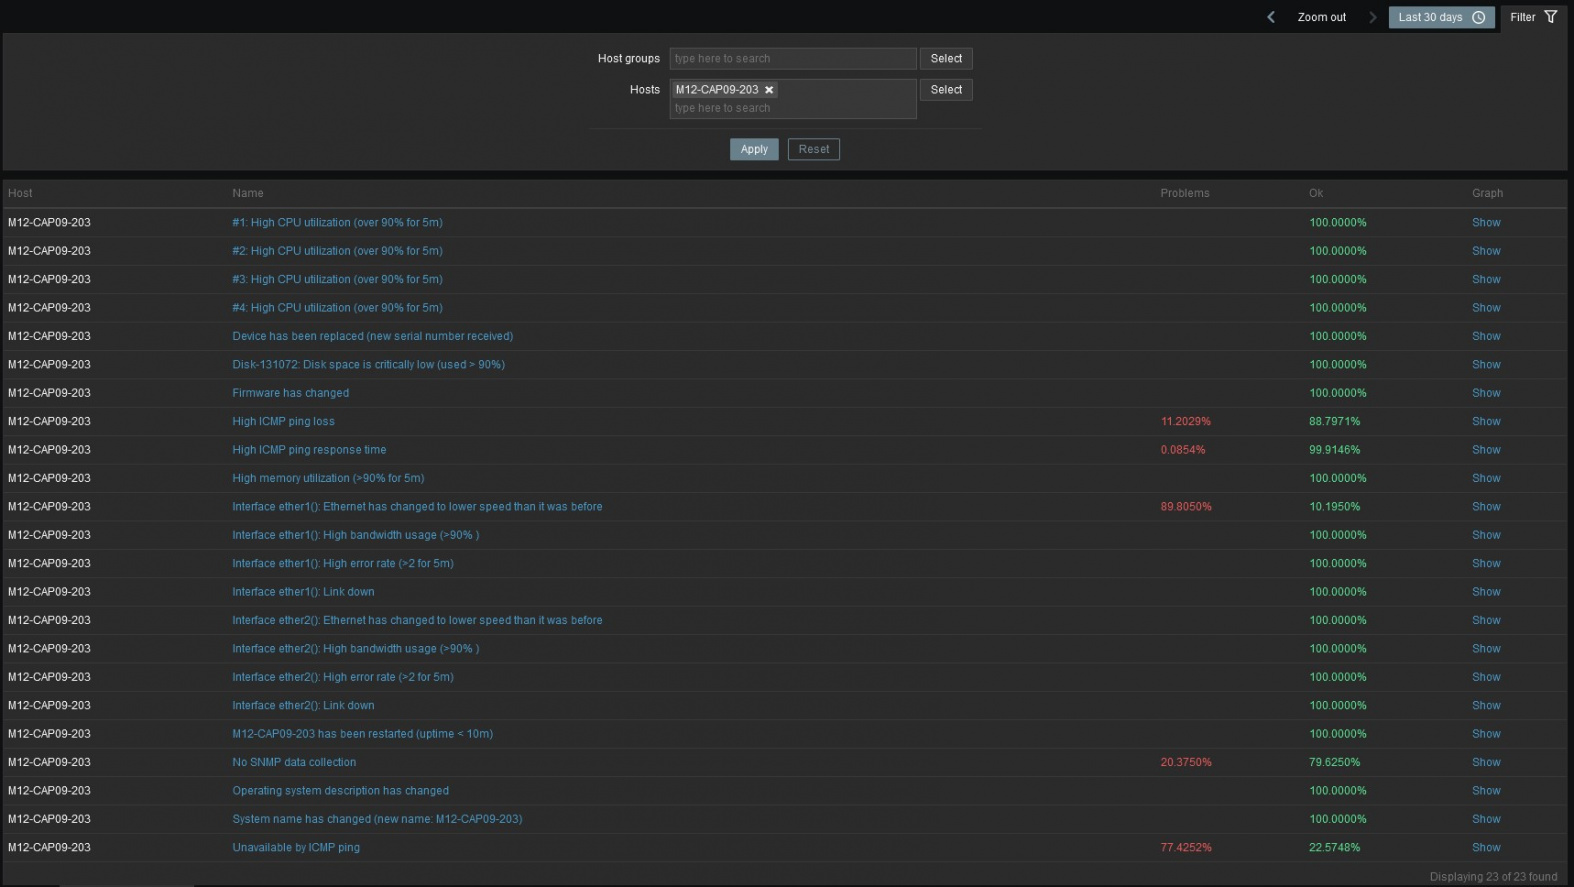The width and height of the screenshot is (1574, 887).
Task: Open ether2 High error rate trigger
Action: 343,677
